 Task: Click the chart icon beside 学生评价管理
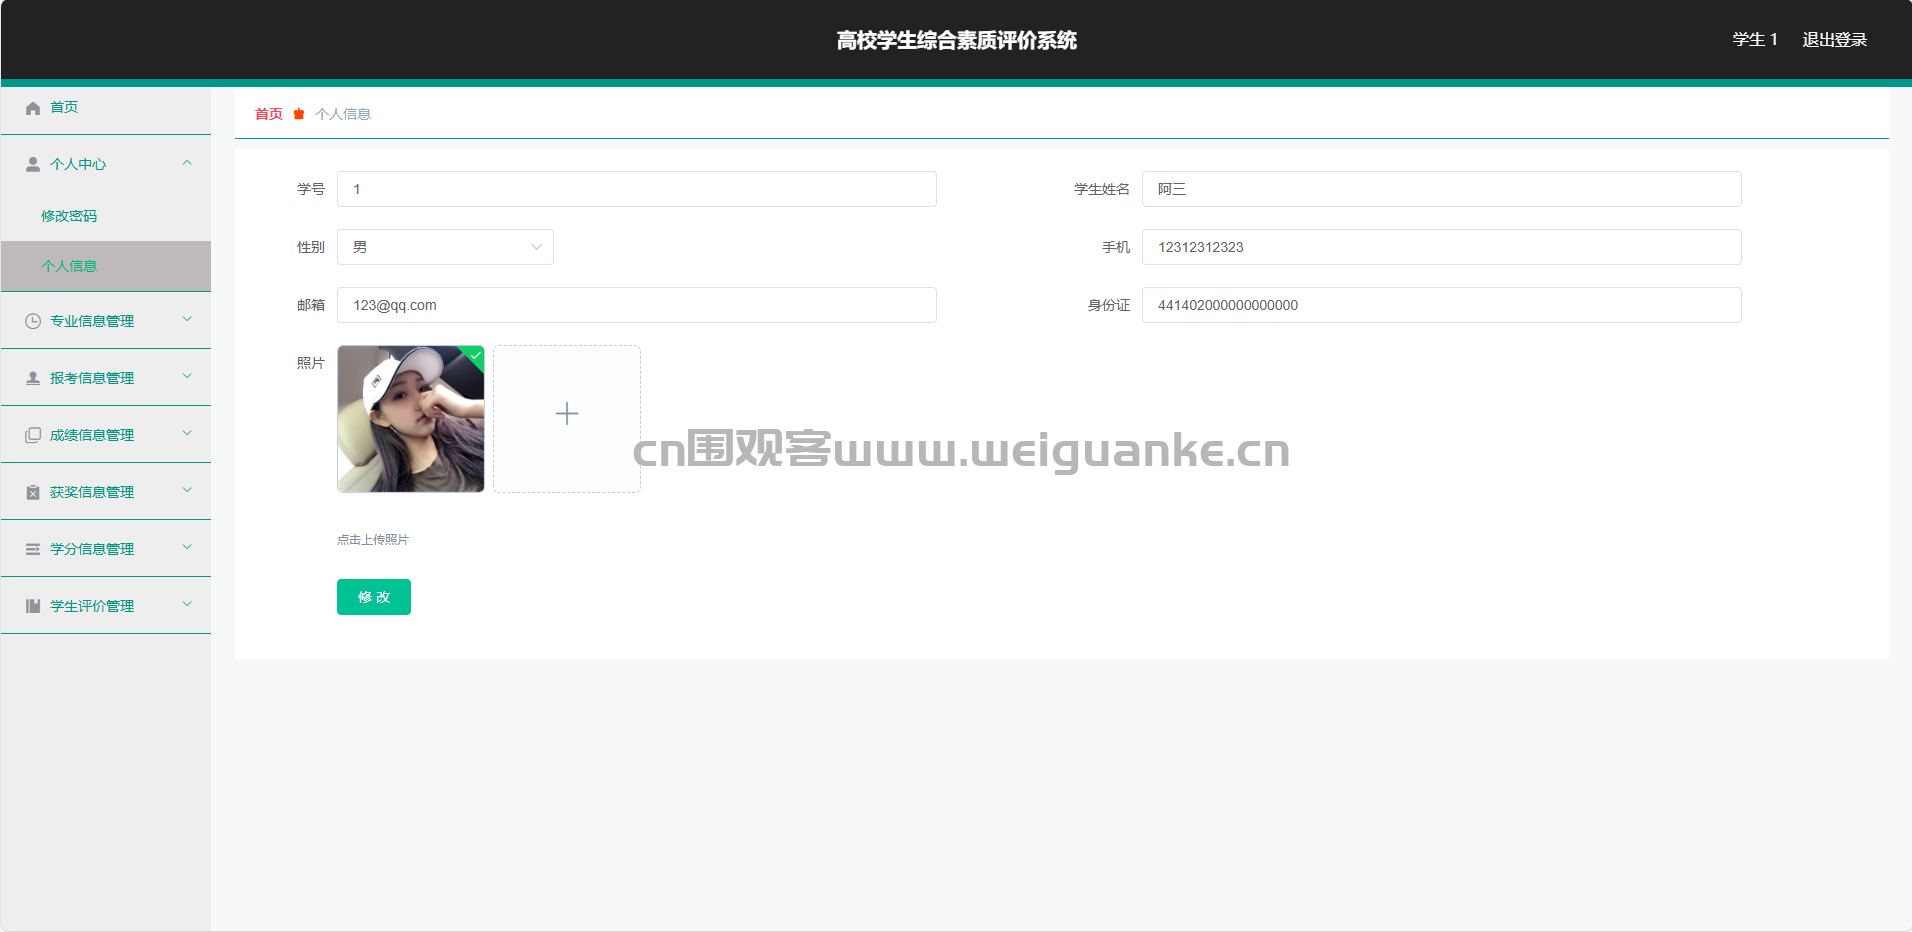point(33,606)
